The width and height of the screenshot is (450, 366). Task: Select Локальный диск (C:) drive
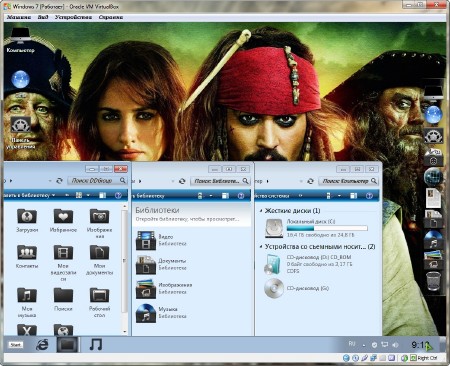coord(316,228)
